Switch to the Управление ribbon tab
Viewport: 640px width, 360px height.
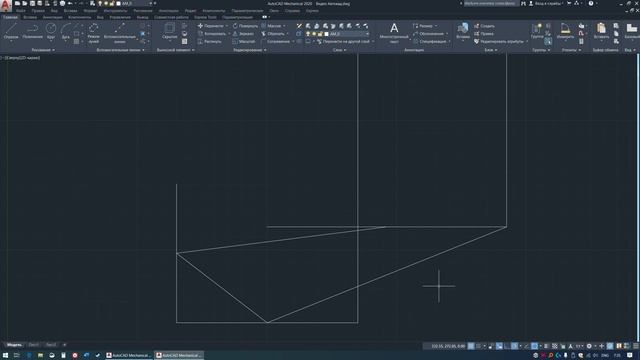tap(120, 17)
